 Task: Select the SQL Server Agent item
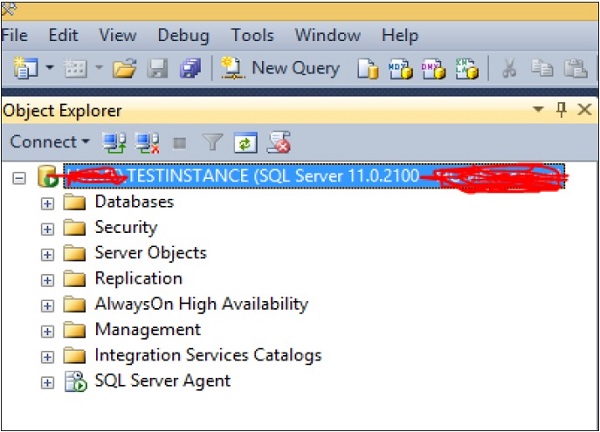pyautogui.click(x=162, y=381)
